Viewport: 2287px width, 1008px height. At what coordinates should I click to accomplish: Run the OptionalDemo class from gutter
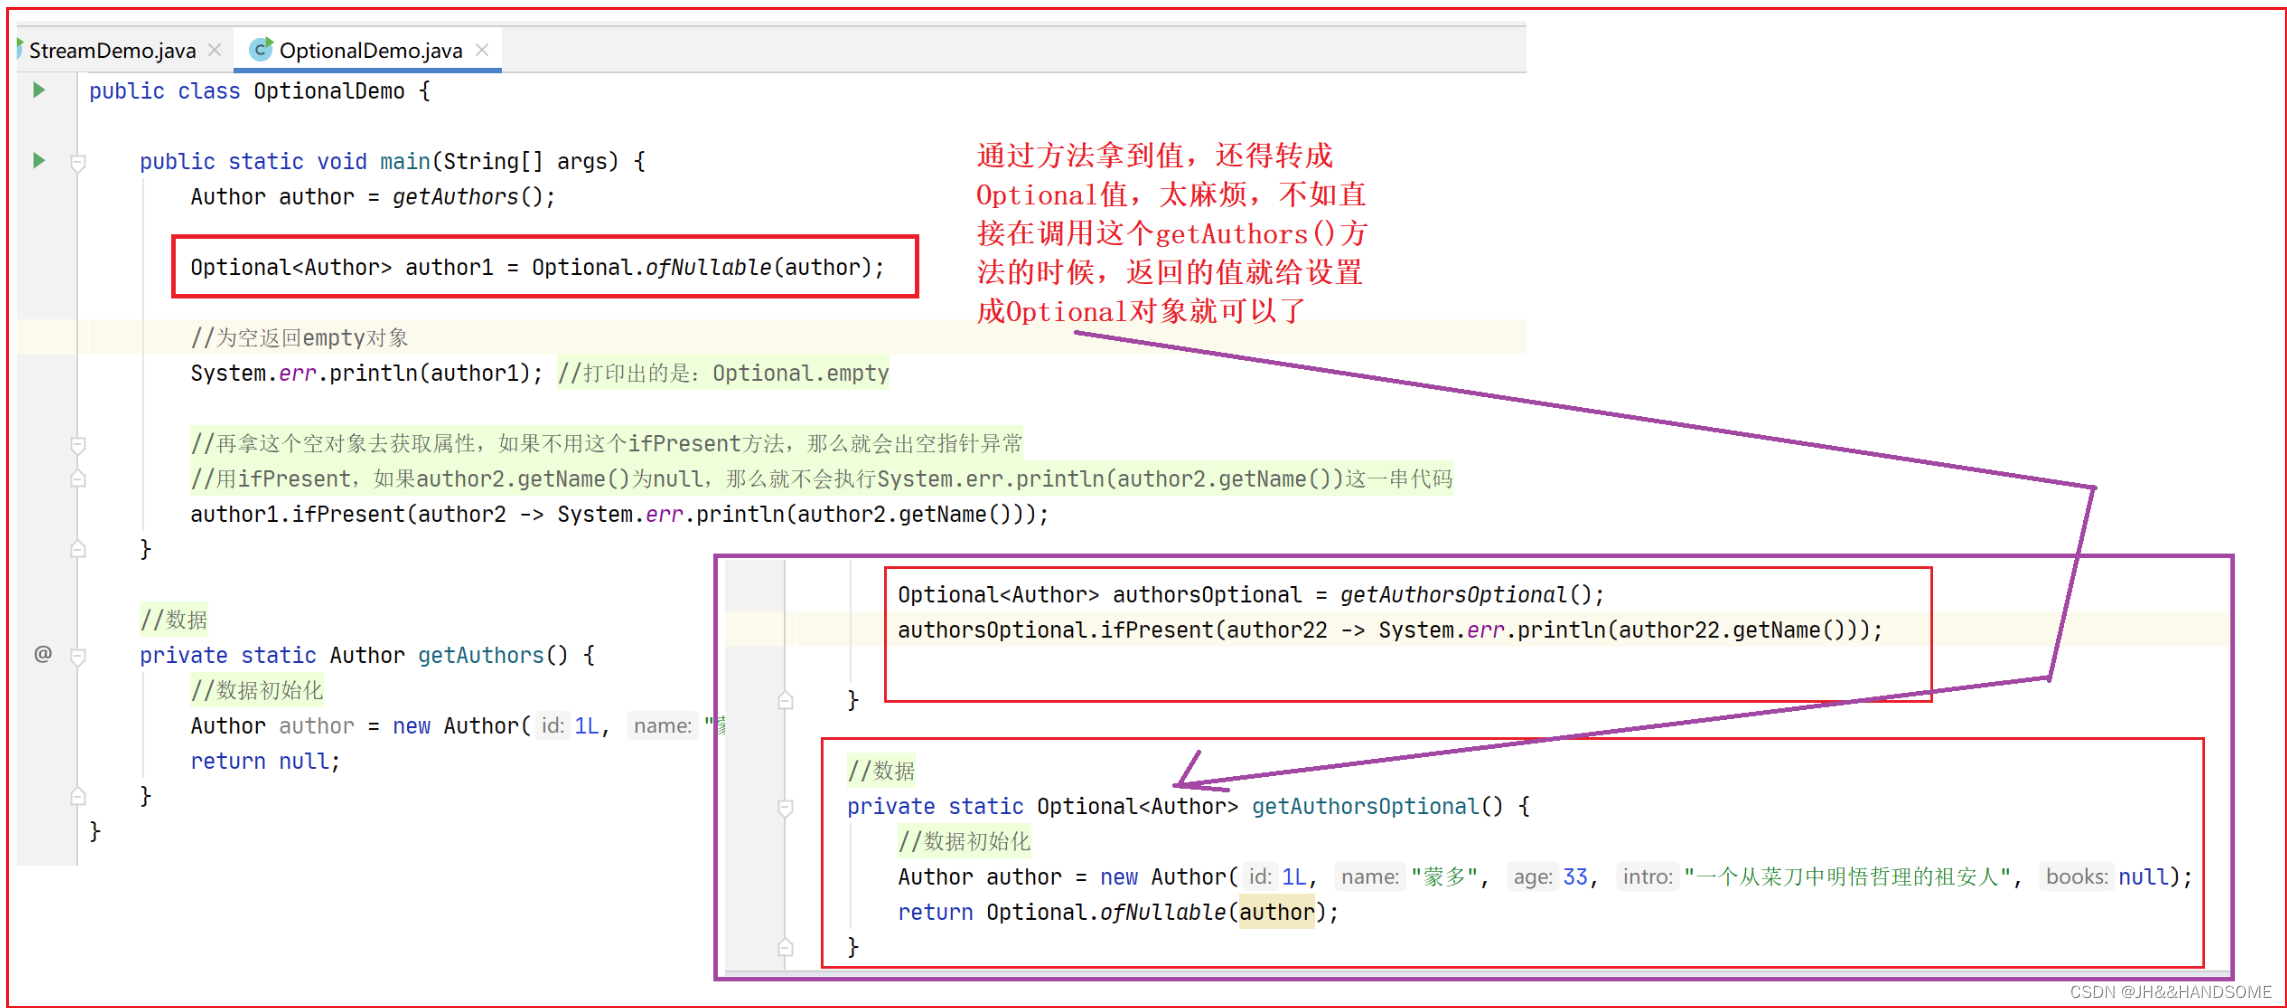pyautogui.click(x=38, y=90)
